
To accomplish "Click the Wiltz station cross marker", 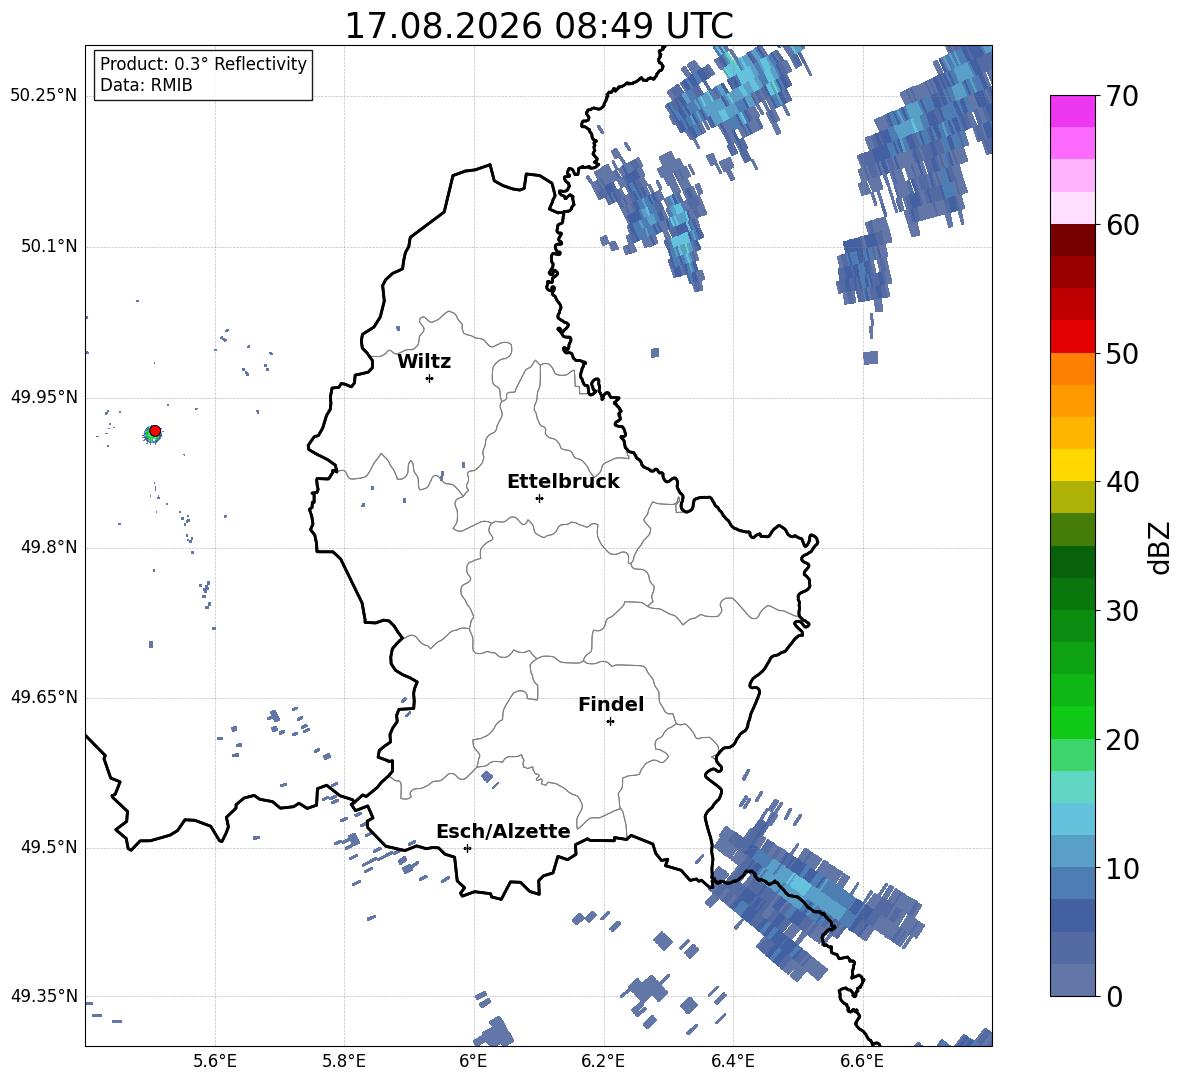I will pyautogui.click(x=430, y=378).
